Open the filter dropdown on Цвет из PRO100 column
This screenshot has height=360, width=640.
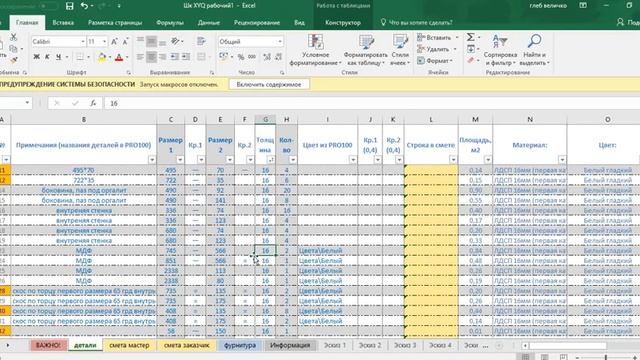353,160
